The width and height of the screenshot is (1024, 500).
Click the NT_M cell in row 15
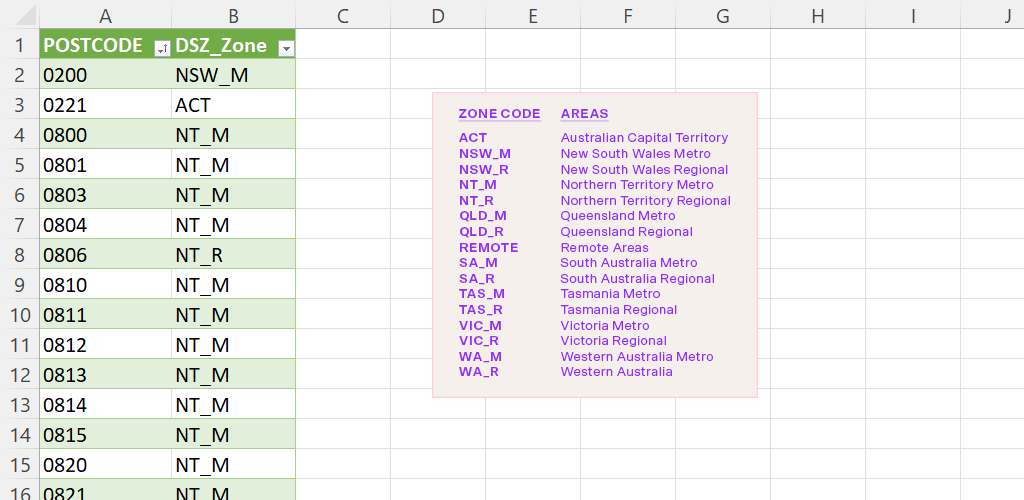[x=233, y=465]
